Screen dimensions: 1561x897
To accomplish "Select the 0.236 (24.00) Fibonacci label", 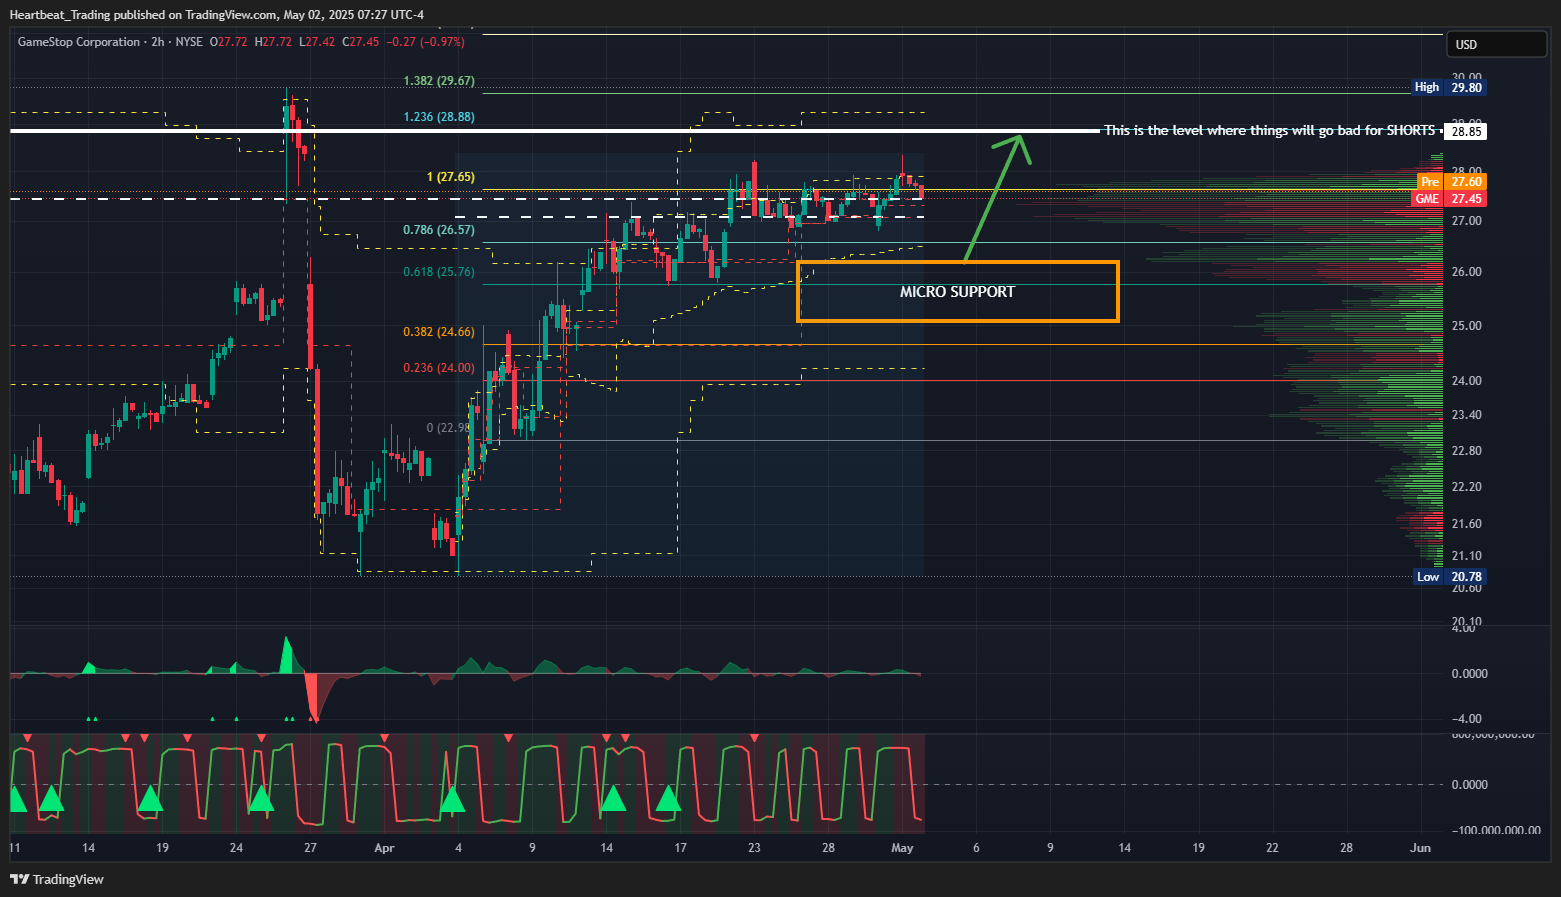I will point(439,368).
